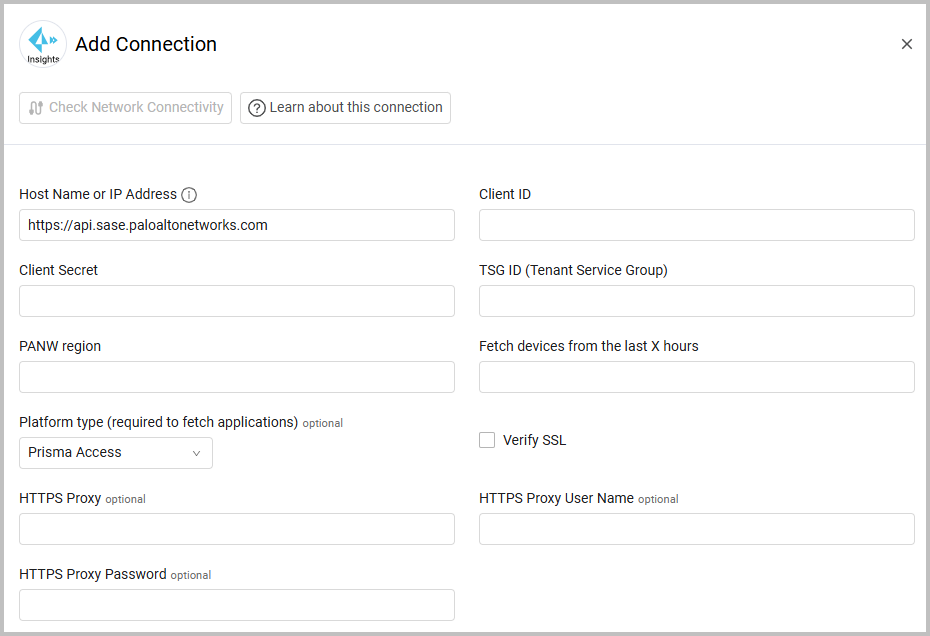Focus the Host Name or IP Address field
The image size is (930, 636).
point(236,225)
